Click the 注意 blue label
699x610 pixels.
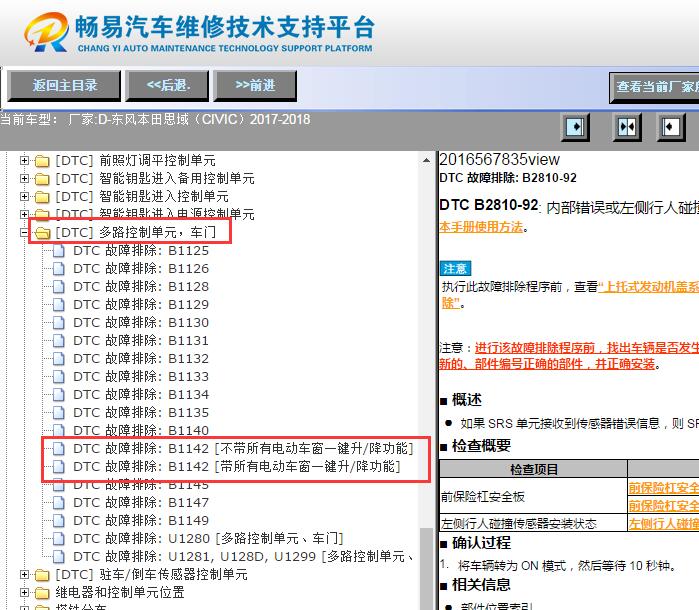(455, 268)
